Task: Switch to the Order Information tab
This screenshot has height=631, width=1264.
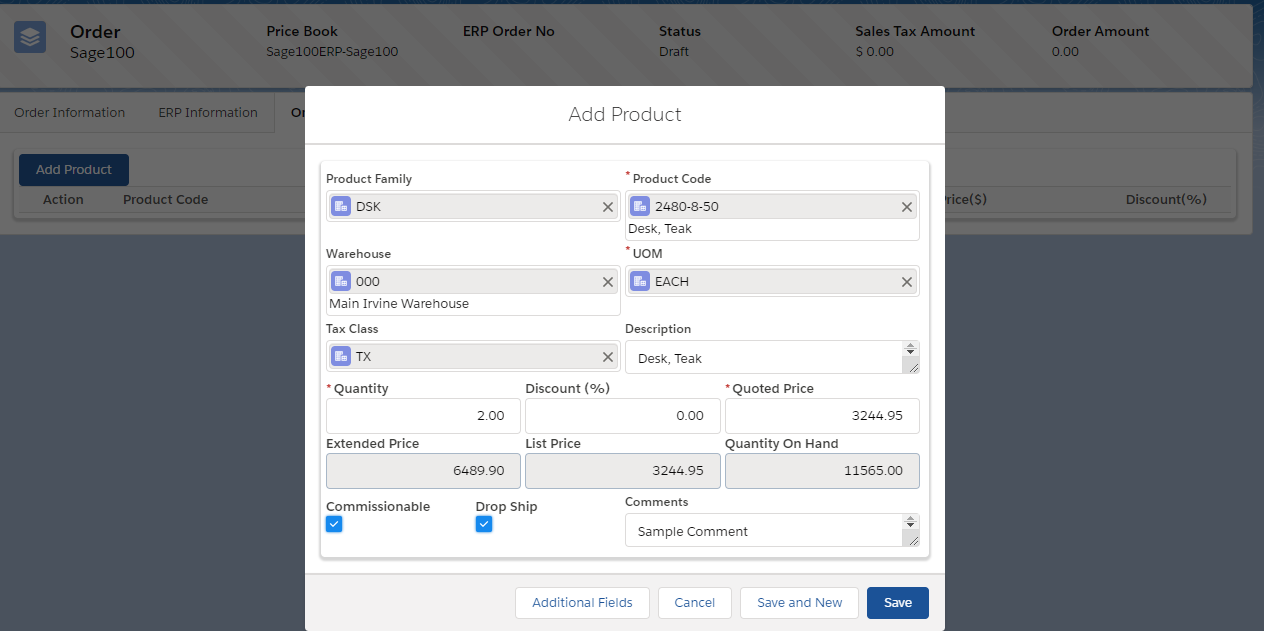Action: tap(70, 113)
